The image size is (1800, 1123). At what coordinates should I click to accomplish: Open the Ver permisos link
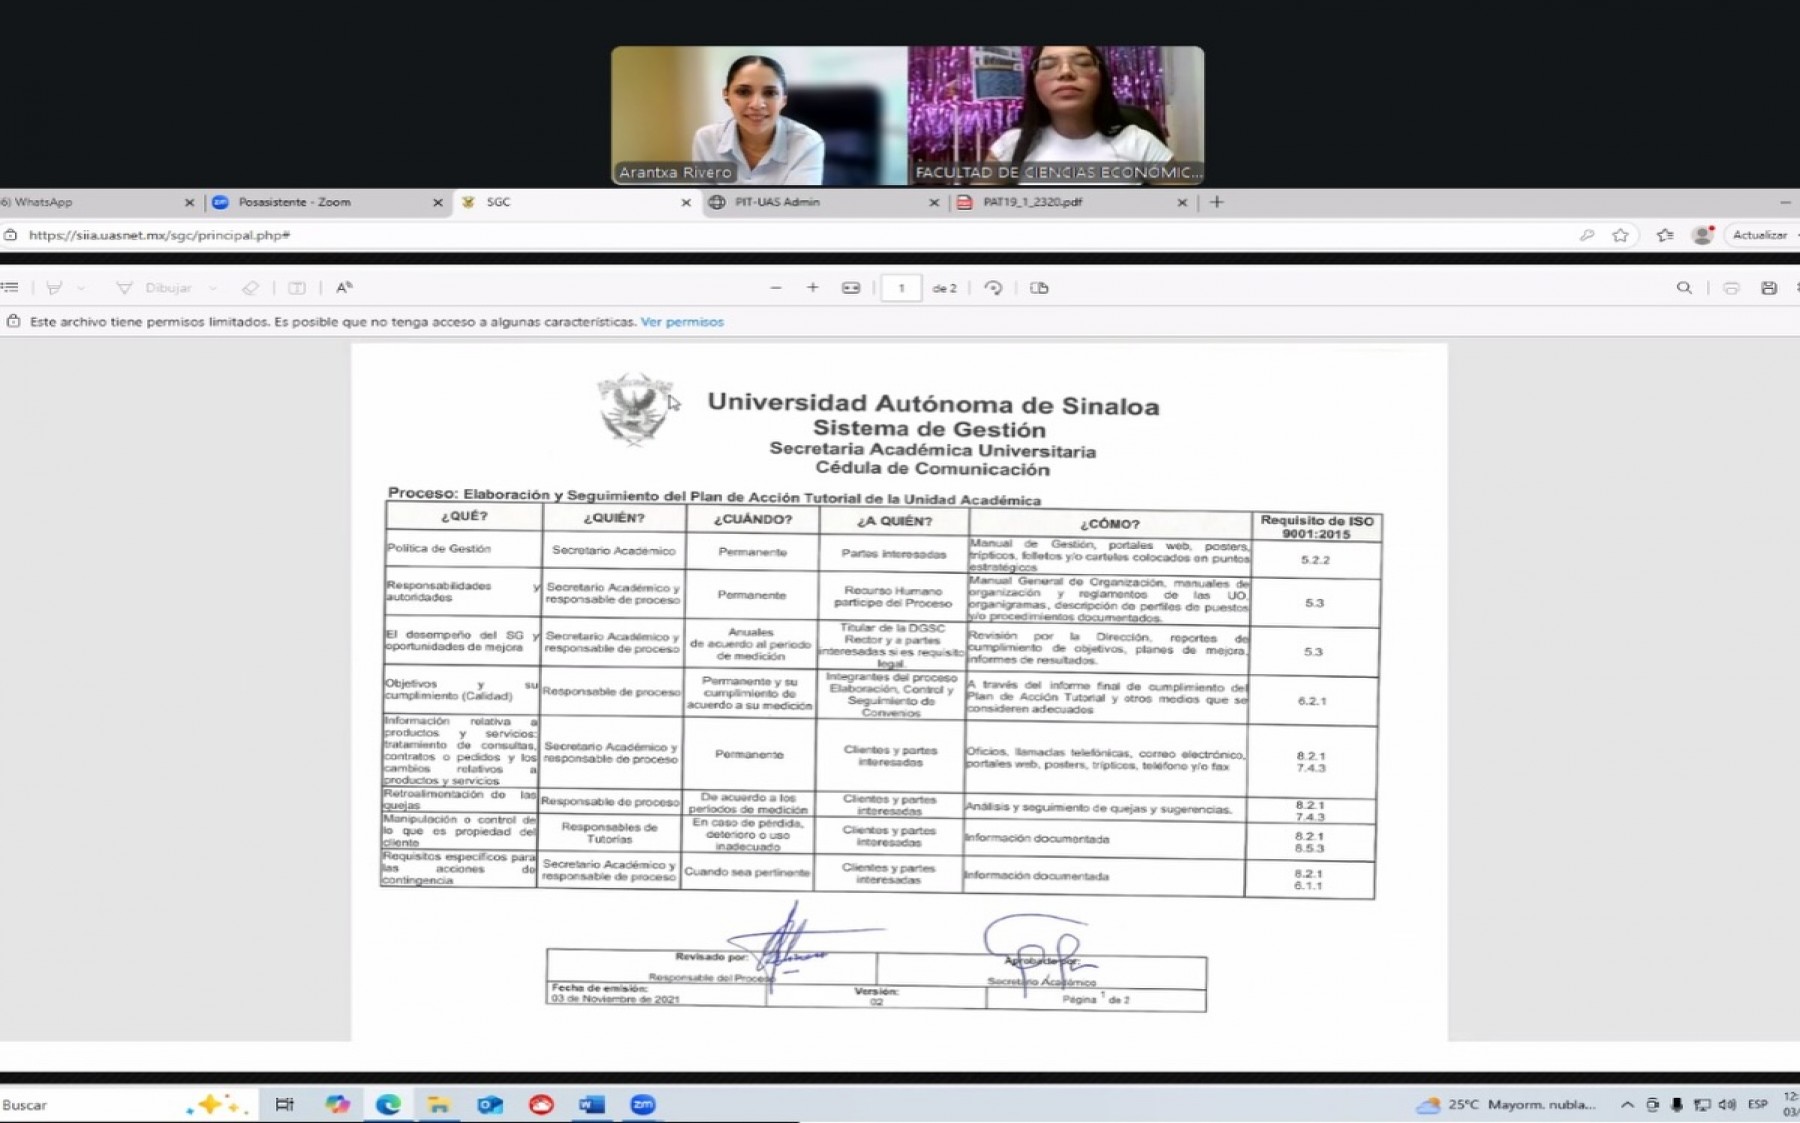682,322
